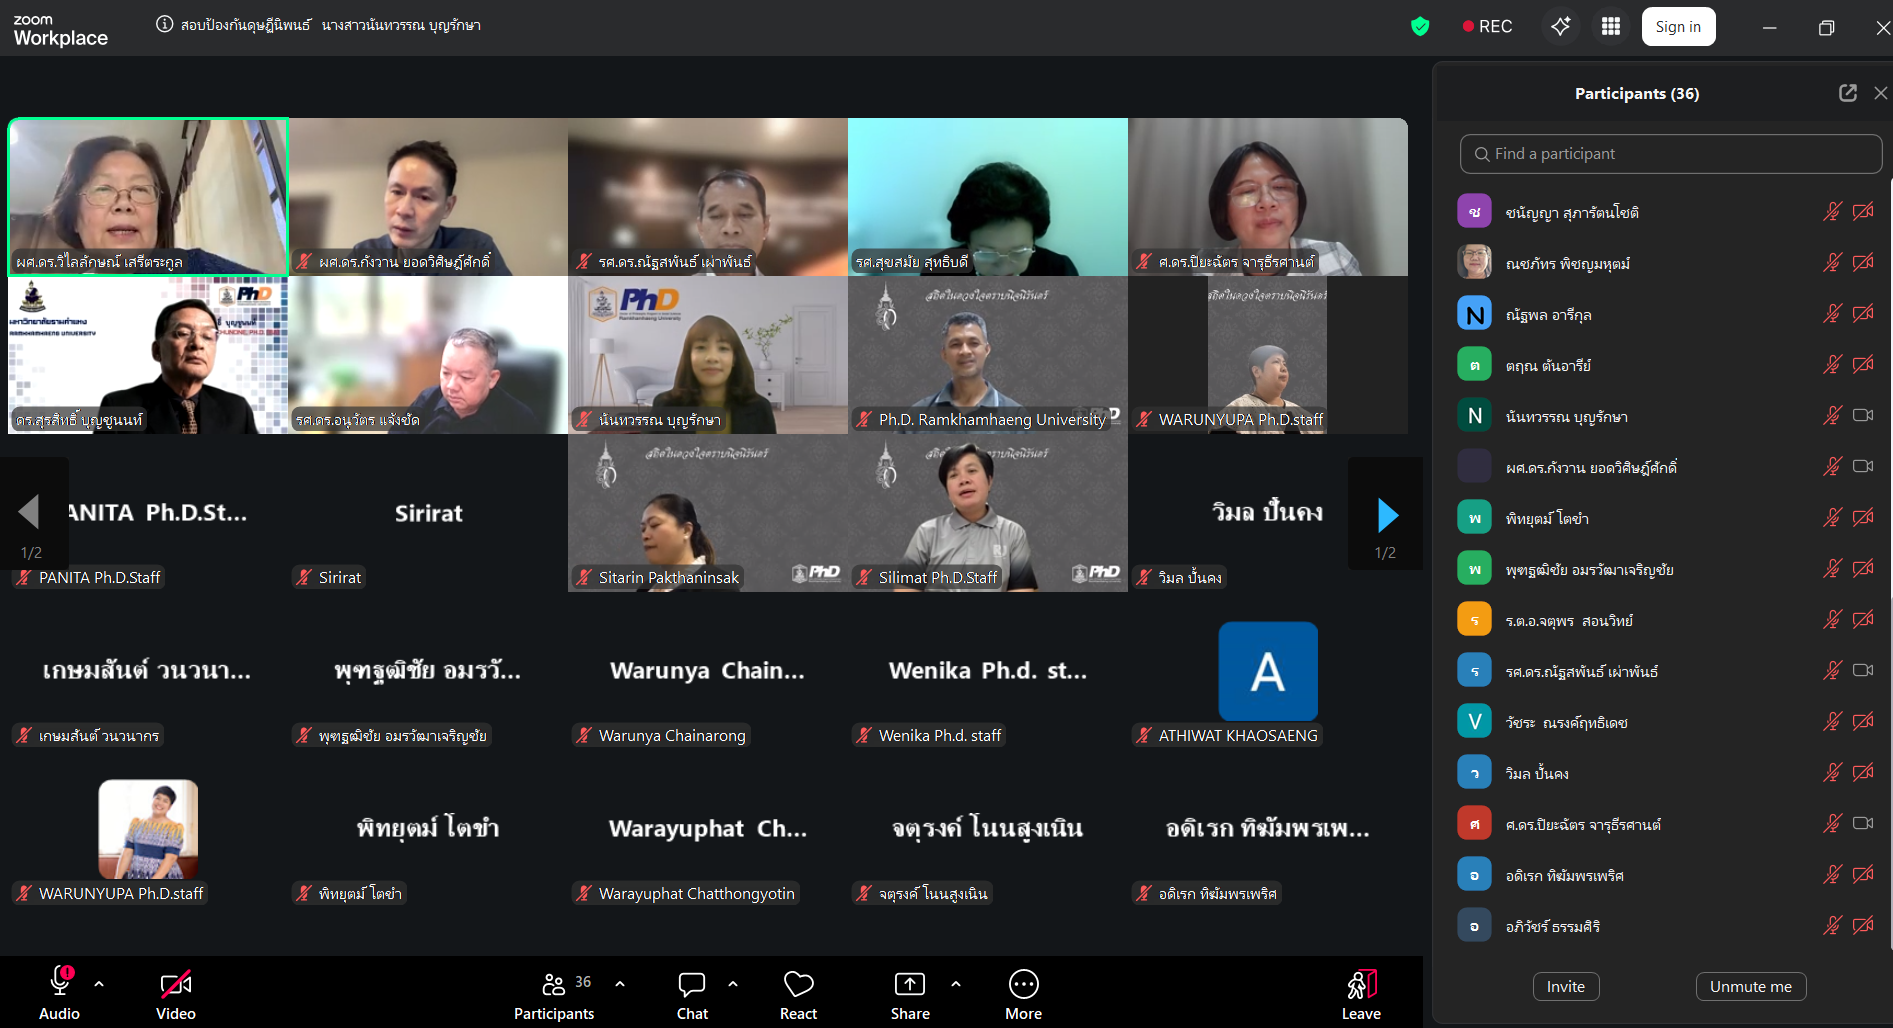Unmute the Audio microphone
Screen dimensions: 1893x1028
(60, 985)
